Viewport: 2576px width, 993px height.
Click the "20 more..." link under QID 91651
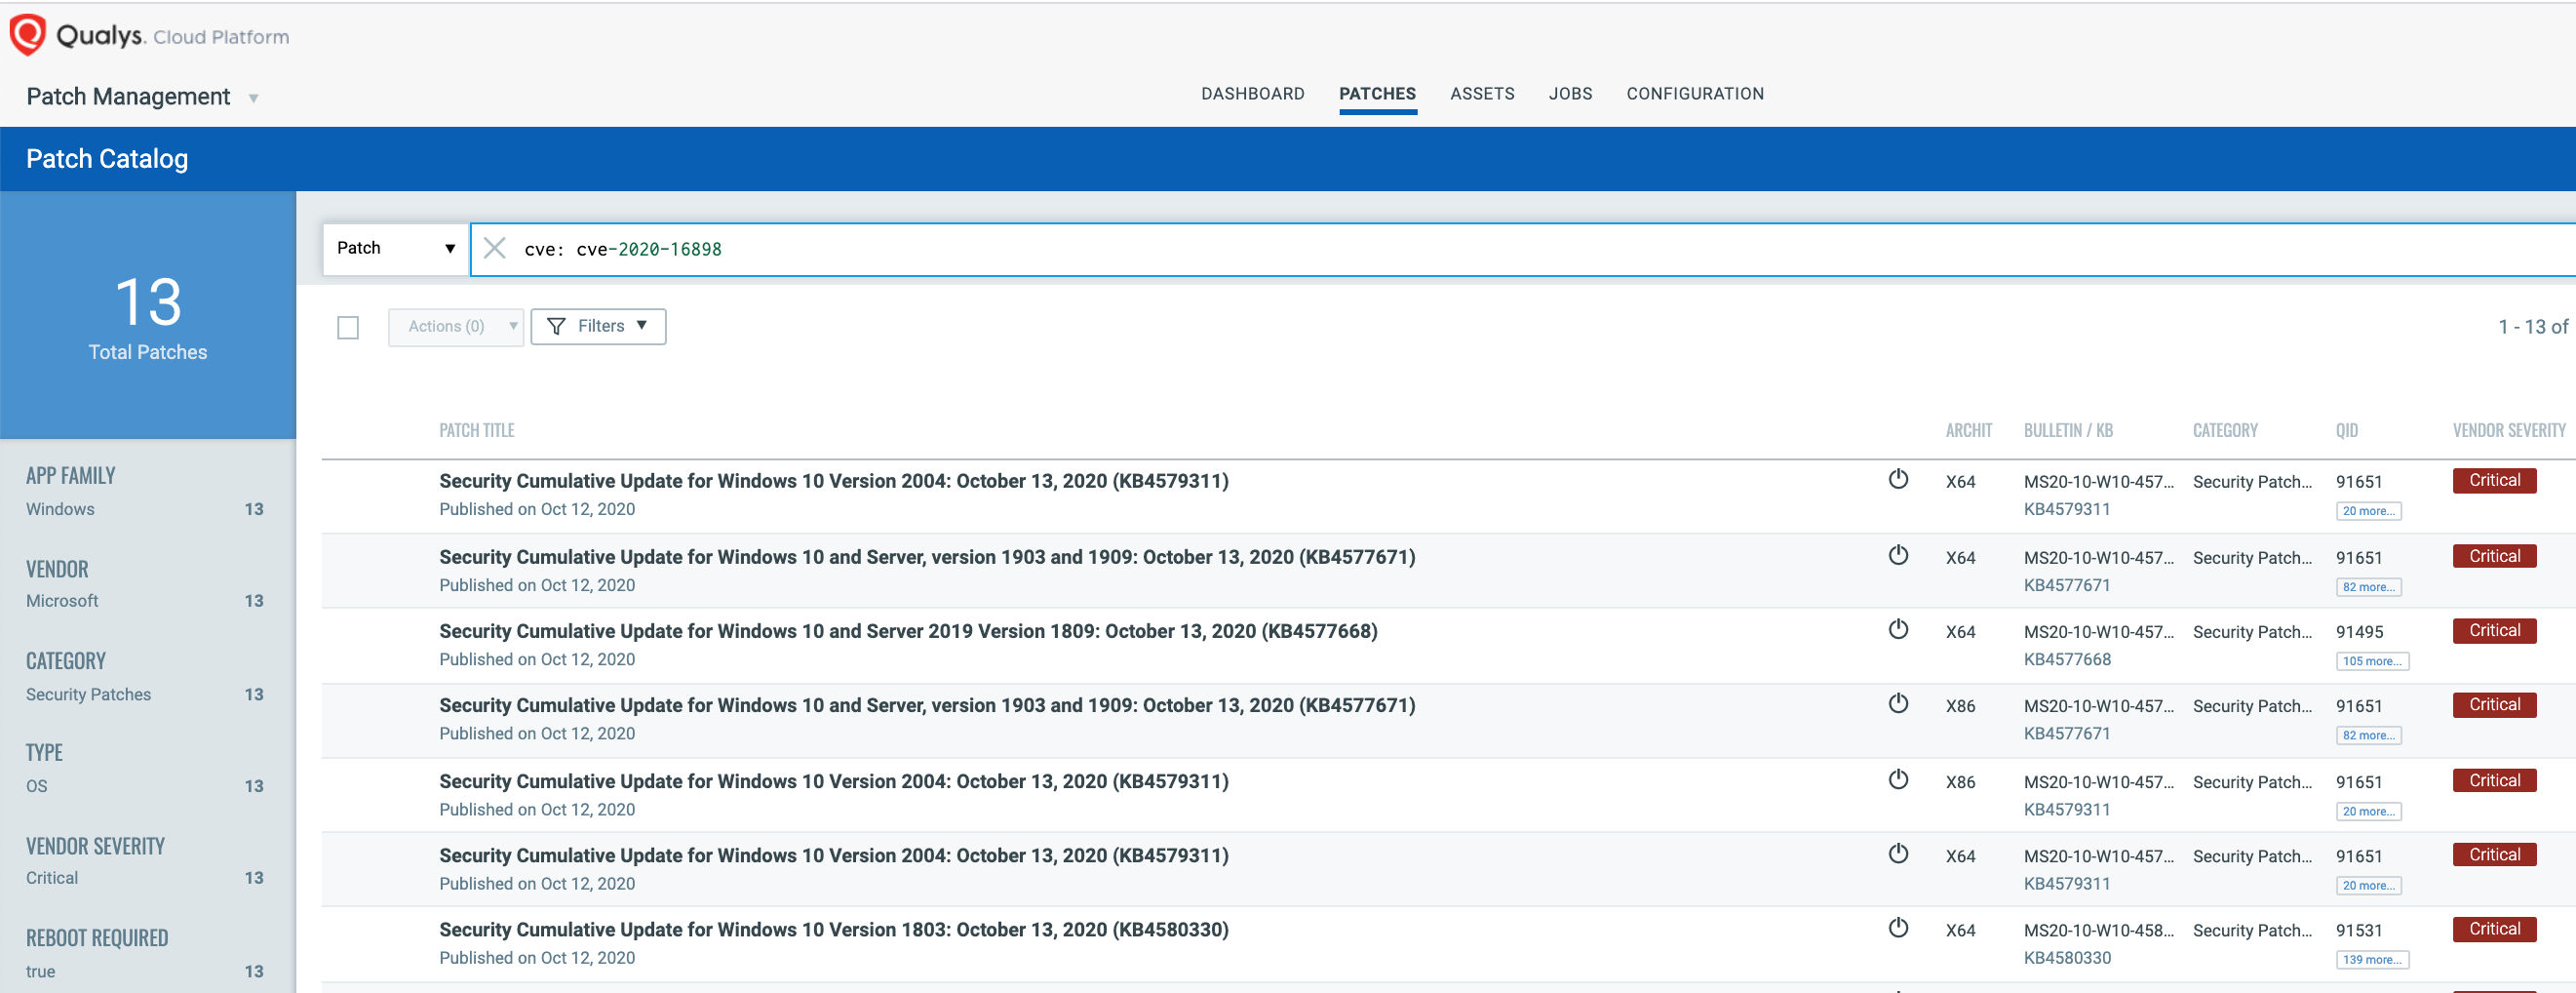click(x=2368, y=511)
